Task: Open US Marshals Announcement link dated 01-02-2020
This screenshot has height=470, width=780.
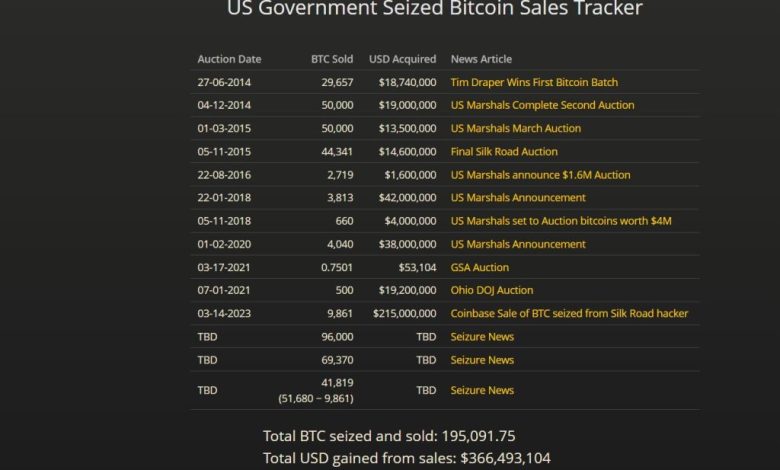Action: click(x=518, y=244)
